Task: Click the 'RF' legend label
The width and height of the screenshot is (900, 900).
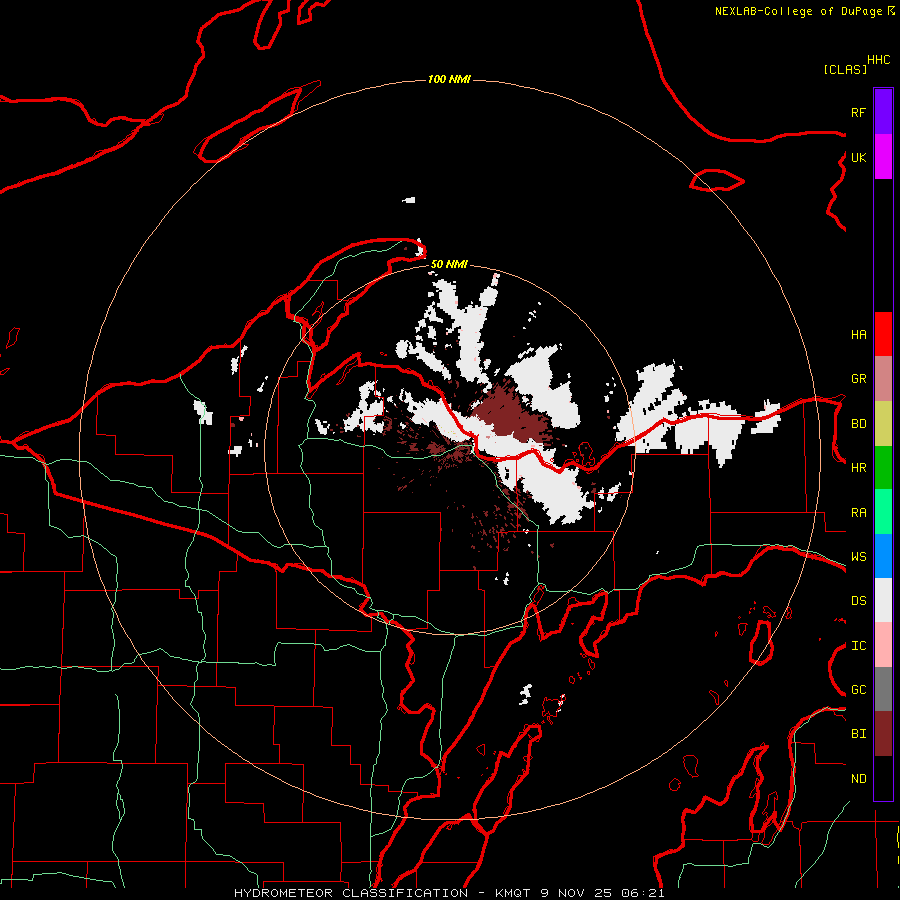Action: [x=858, y=112]
